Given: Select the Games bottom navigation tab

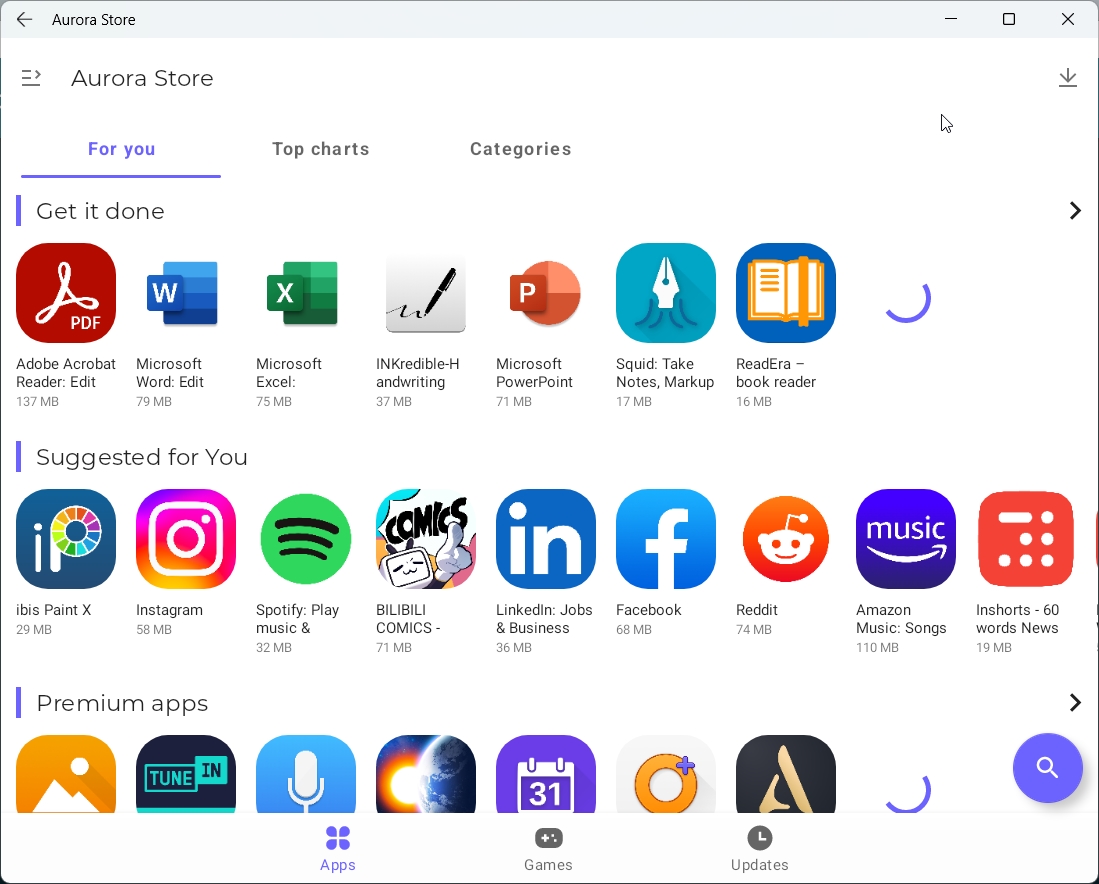Looking at the screenshot, I should pyautogui.click(x=548, y=848).
